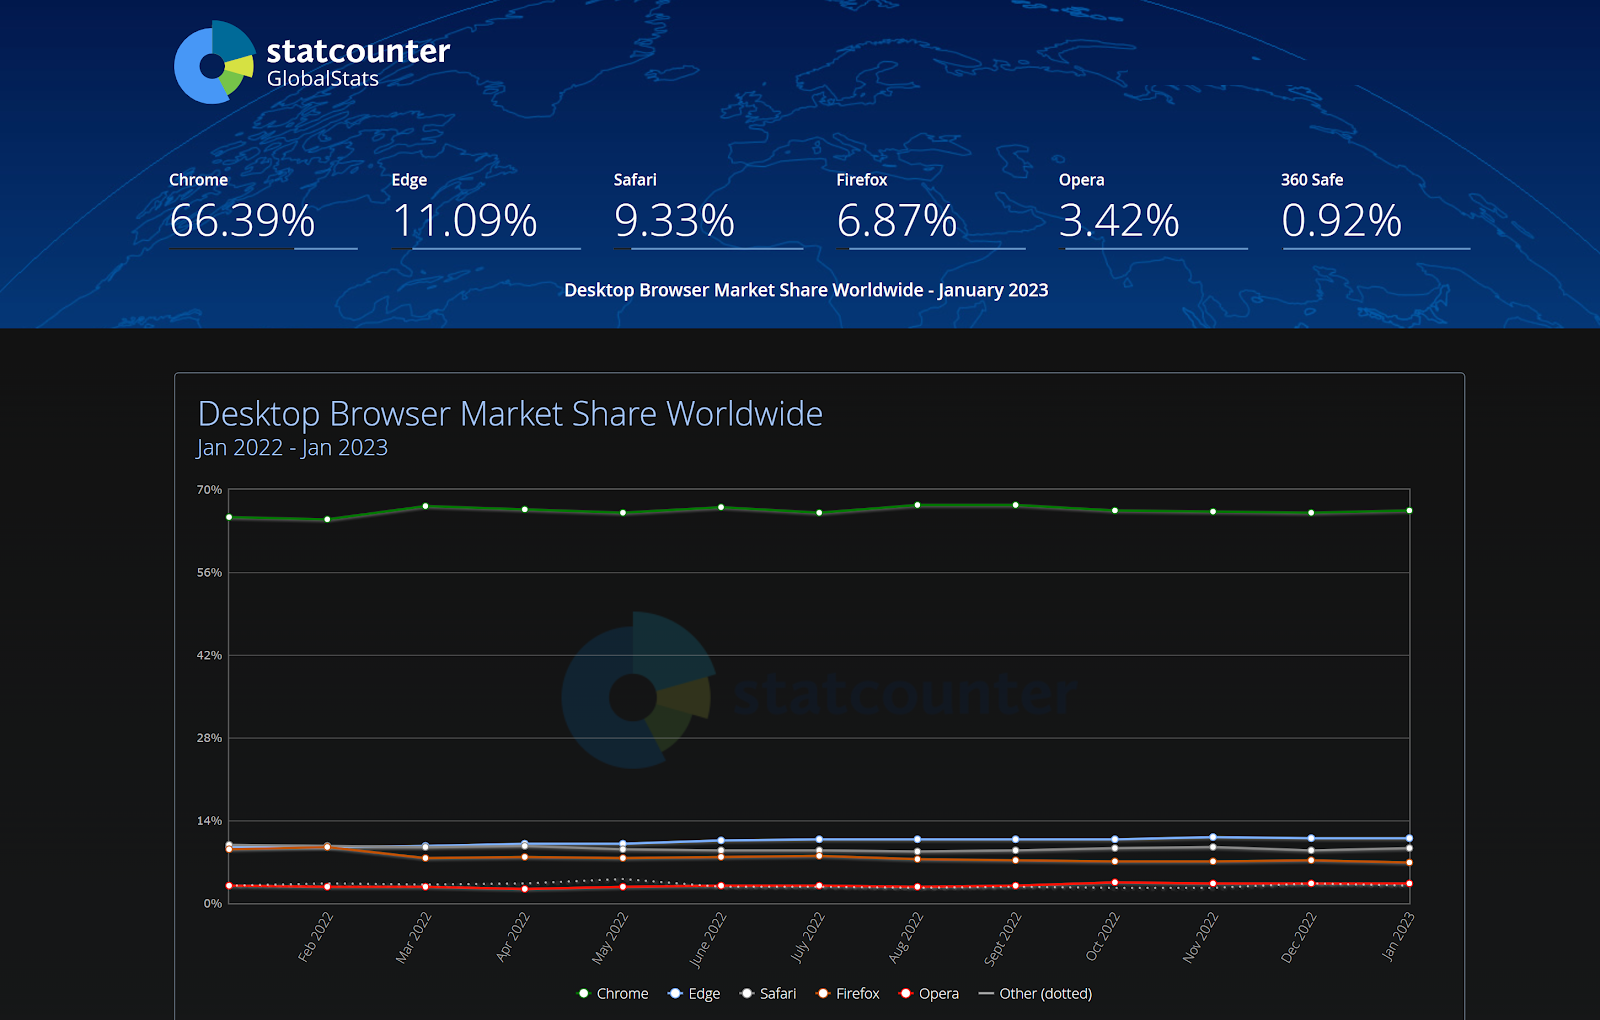Viewport: 1600px width, 1020px height.
Task: Click the Jan 2022 - Jan 2023 subtitle
Action: [292, 448]
